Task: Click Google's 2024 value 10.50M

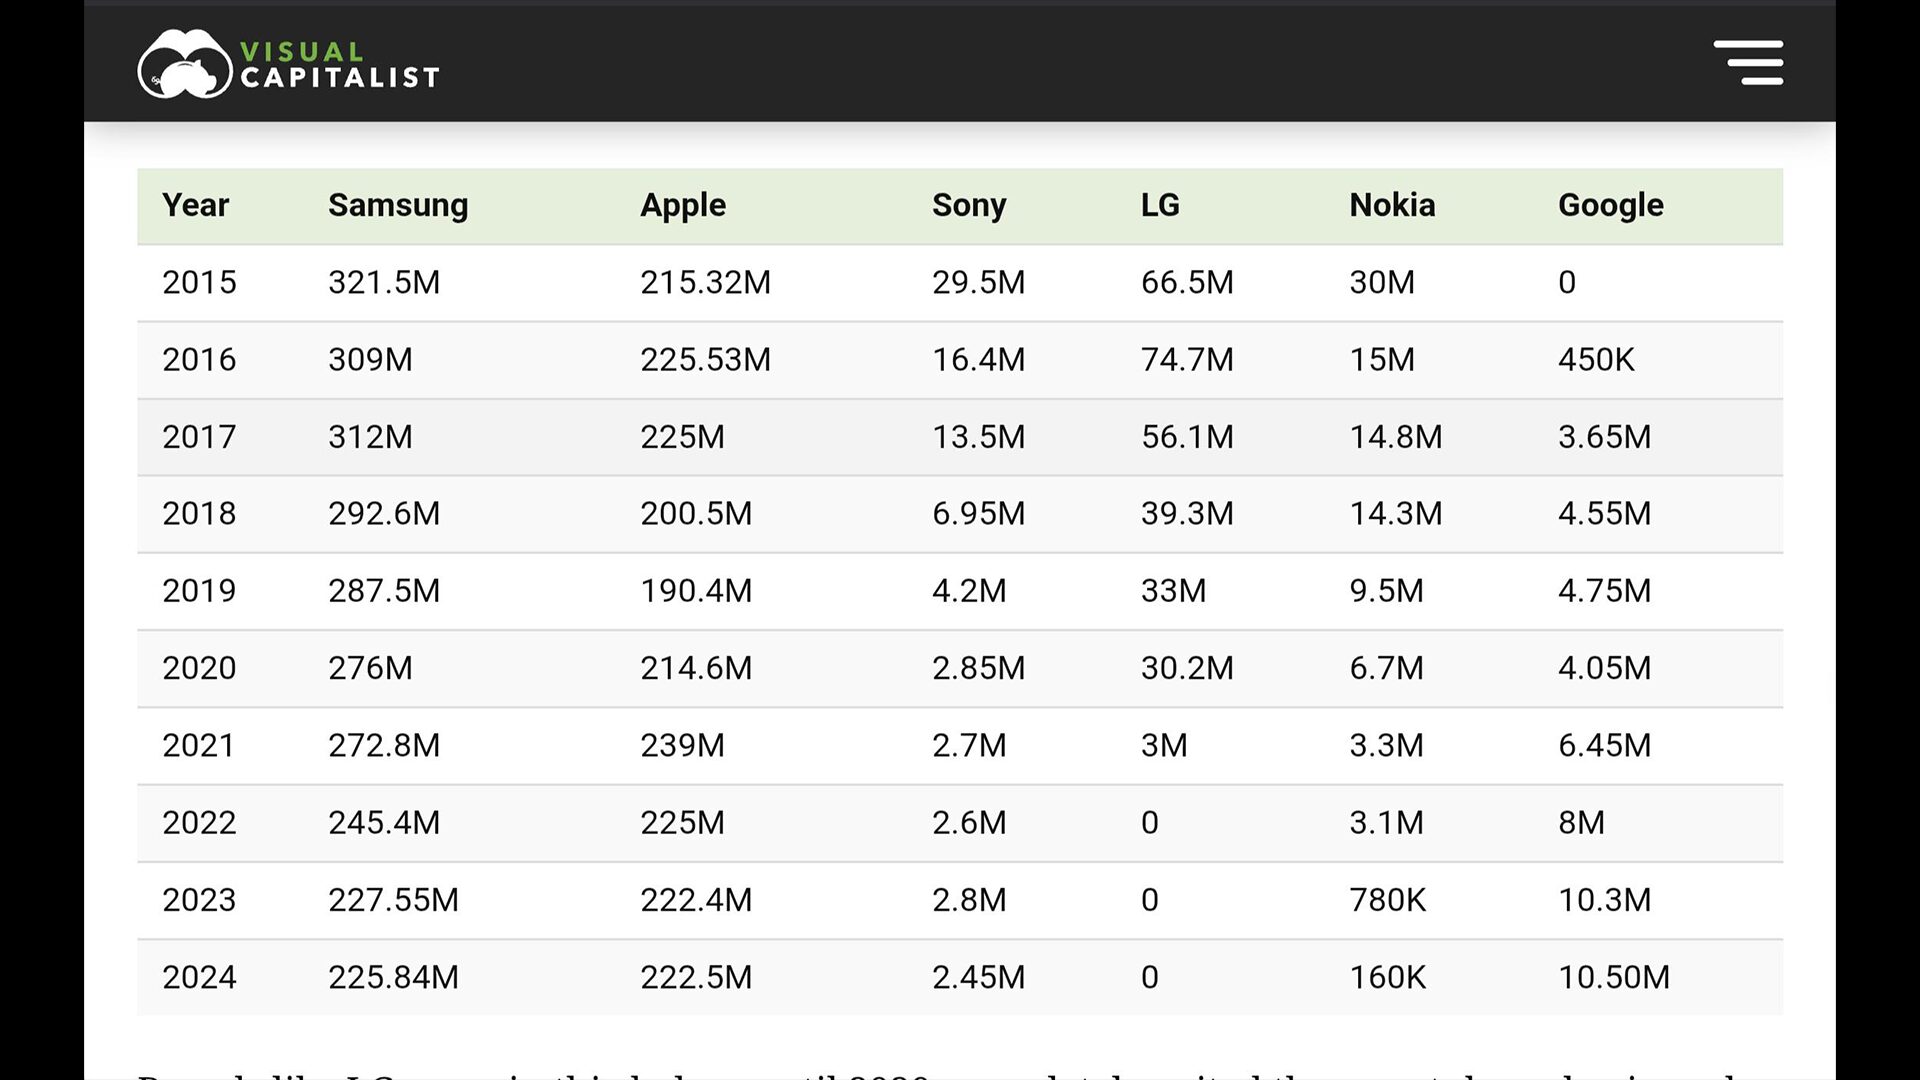Action: click(x=1614, y=977)
